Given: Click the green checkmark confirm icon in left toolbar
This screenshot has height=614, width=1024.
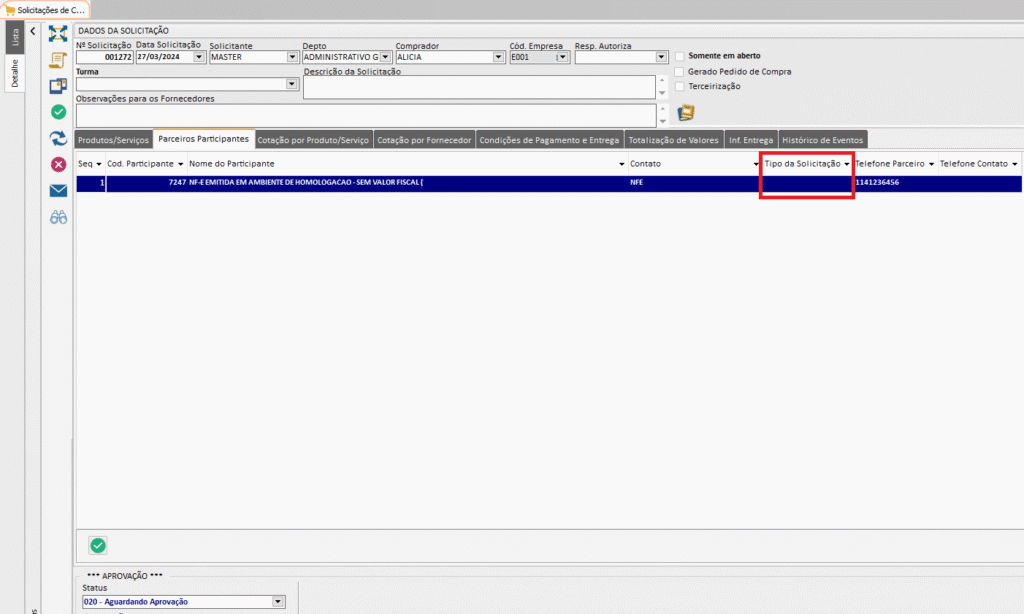Looking at the screenshot, I should coord(58,112).
